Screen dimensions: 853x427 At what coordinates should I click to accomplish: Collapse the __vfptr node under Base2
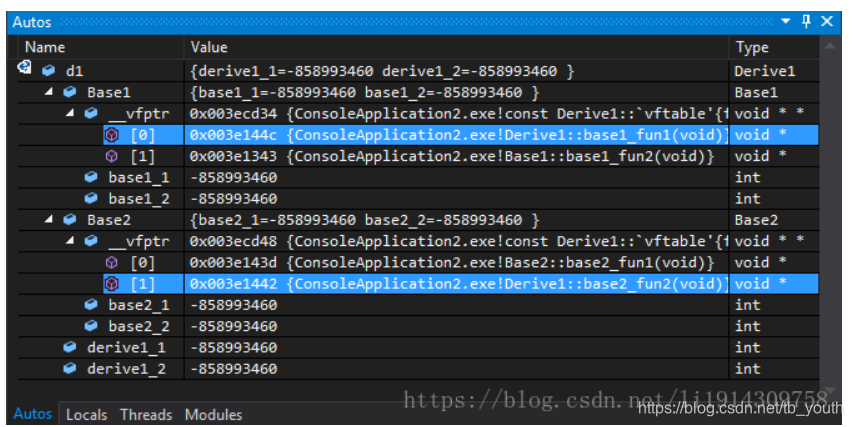tap(70, 241)
